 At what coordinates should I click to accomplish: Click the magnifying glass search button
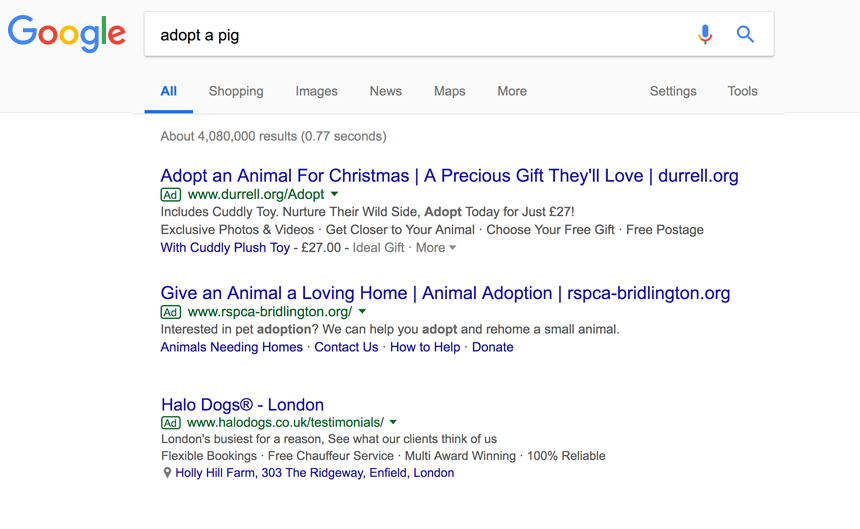point(745,35)
